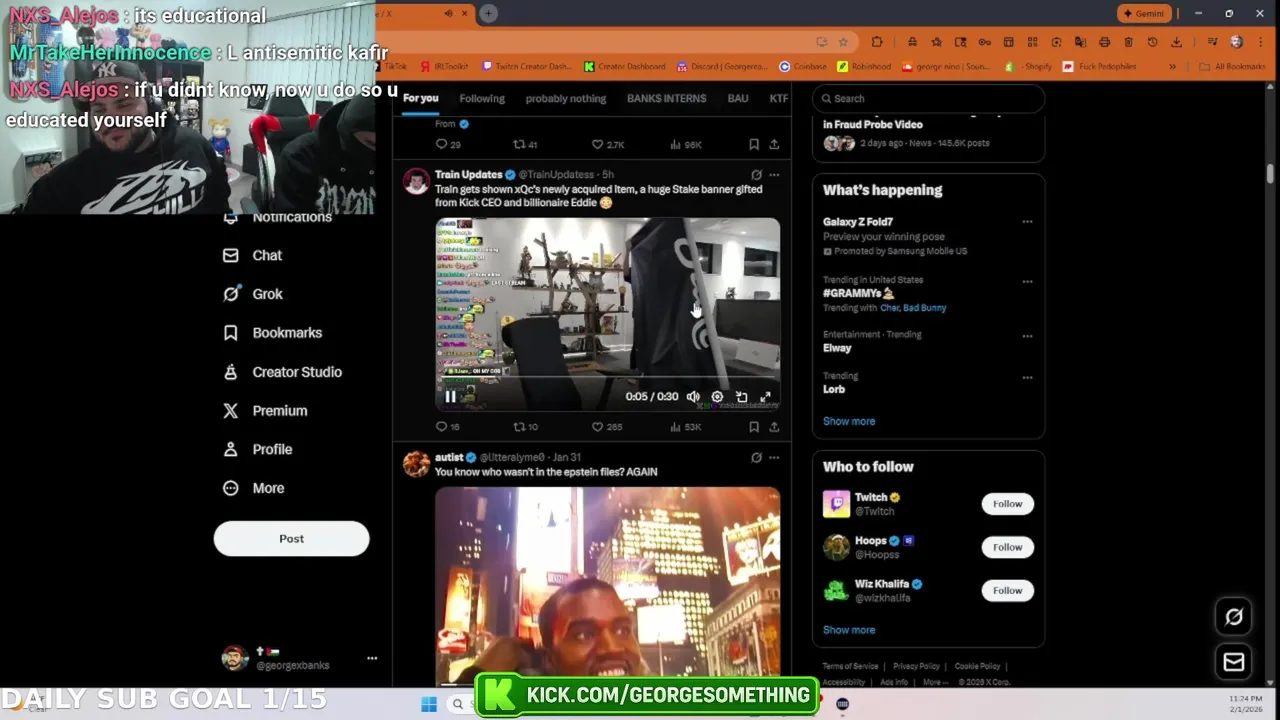Open options for Galaxy Z Fold7 trend
Viewport: 1280px width, 720px height.
(1027, 222)
